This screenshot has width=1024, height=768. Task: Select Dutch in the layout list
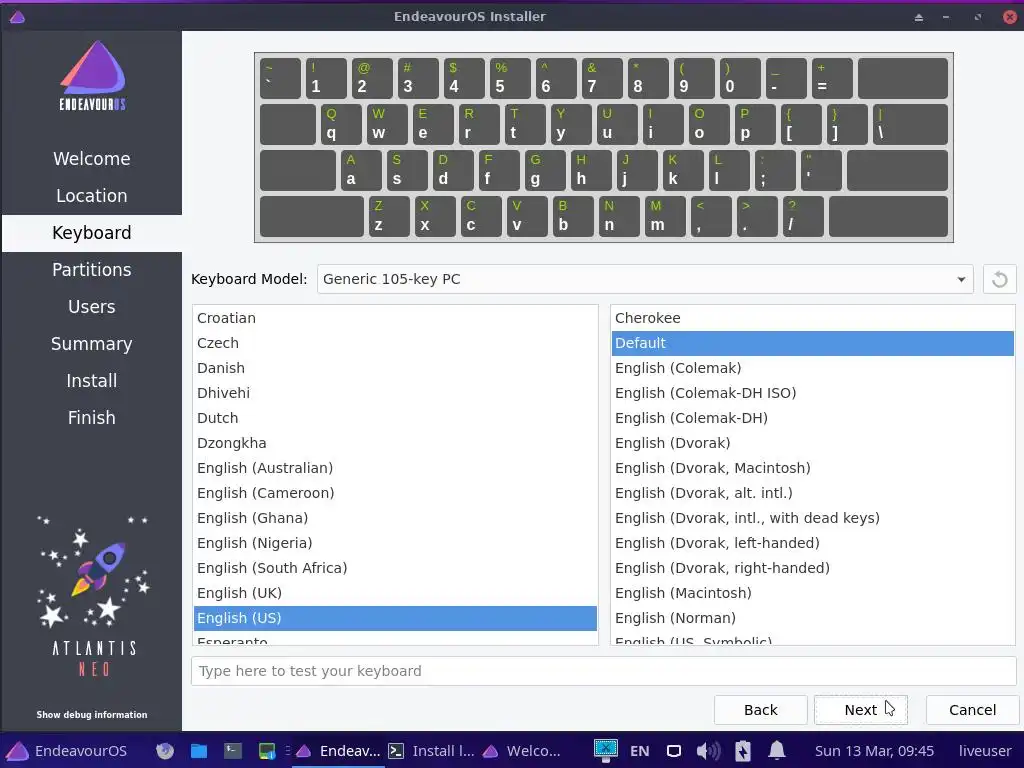pyautogui.click(x=395, y=418)
